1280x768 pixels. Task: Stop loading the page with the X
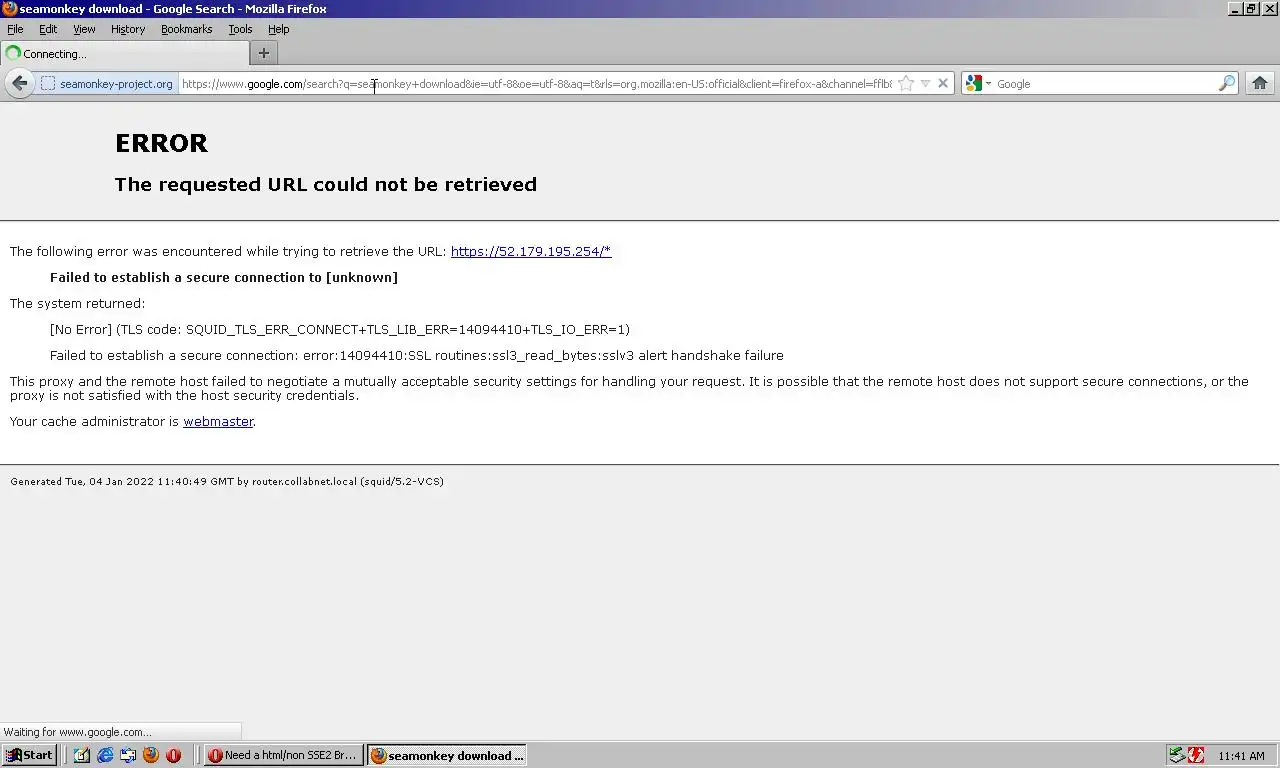pyautogui.click(x=942, y=84)
